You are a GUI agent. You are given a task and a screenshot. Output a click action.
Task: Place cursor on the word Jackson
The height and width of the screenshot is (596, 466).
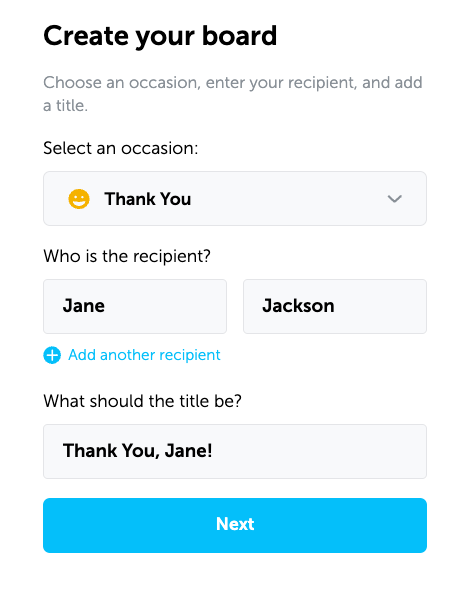pos(298,306)
